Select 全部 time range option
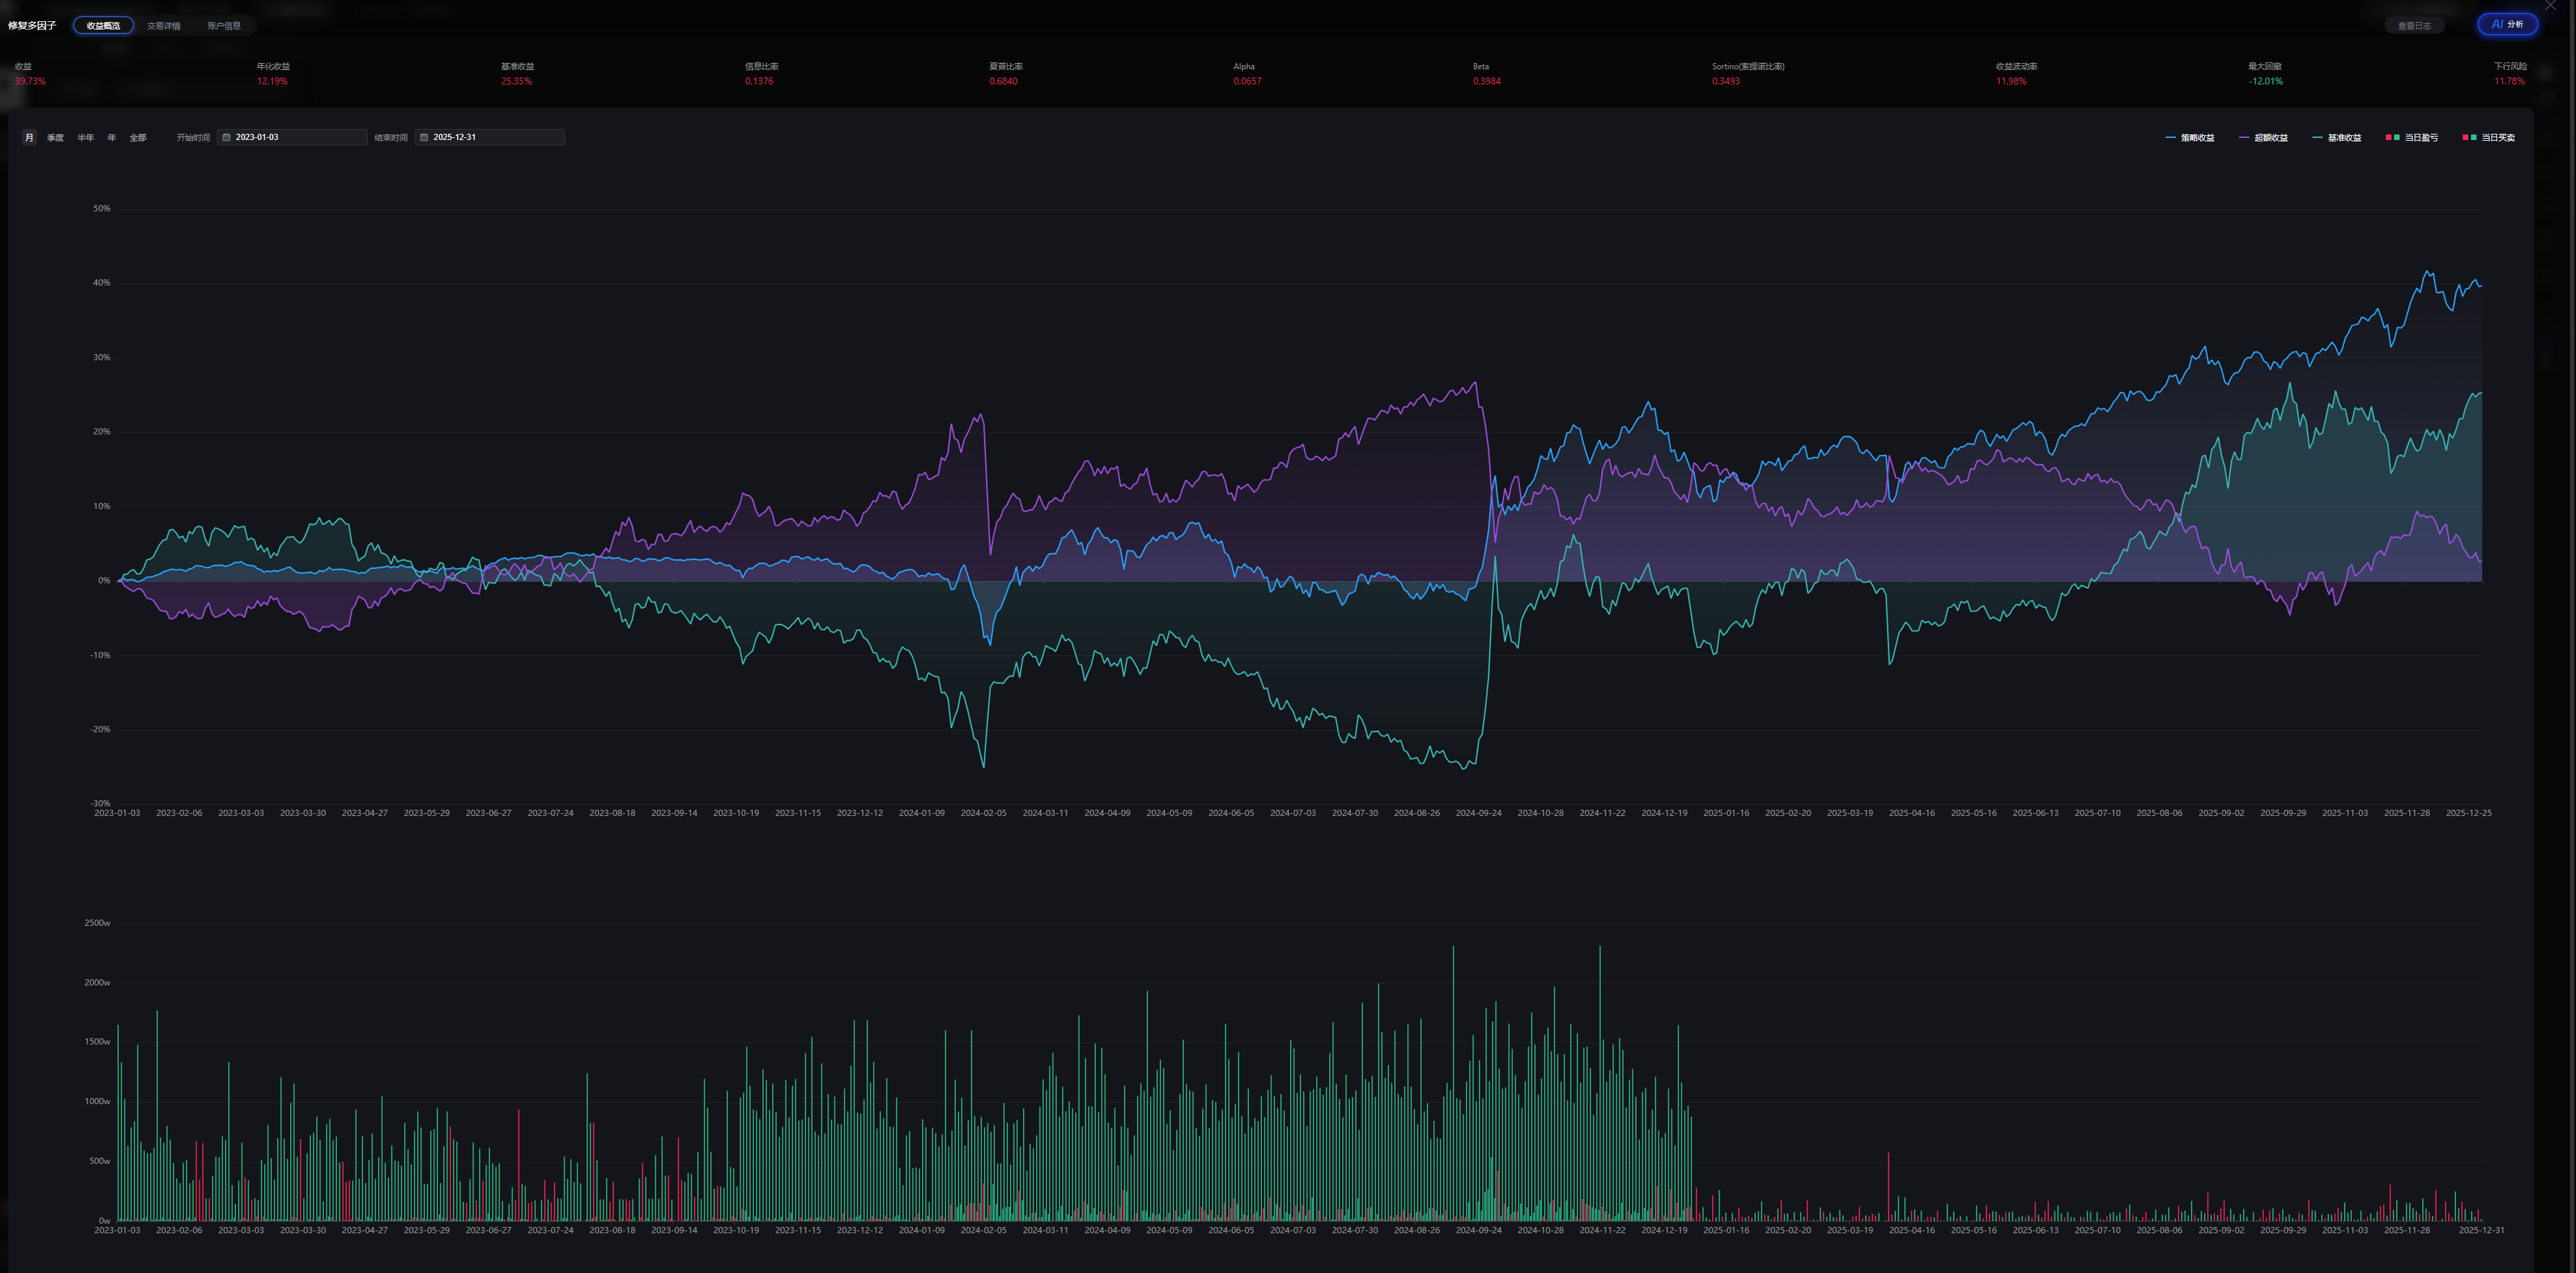 click(x=138, y=138)
